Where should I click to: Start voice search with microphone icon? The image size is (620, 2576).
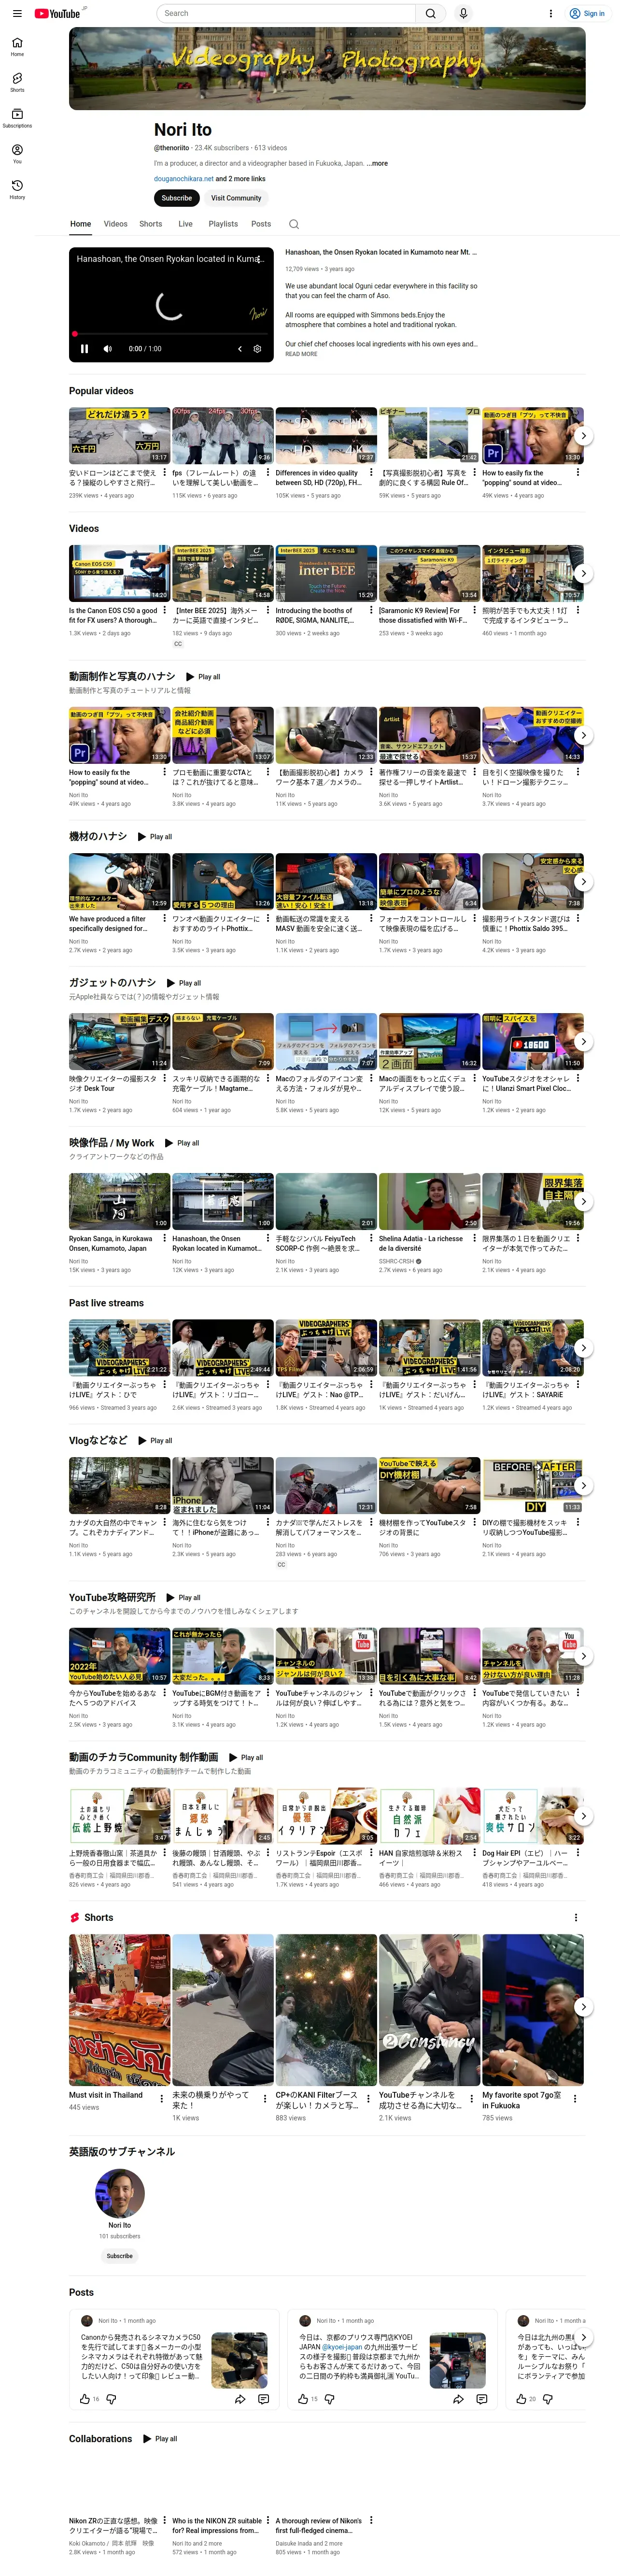[463, 13]
